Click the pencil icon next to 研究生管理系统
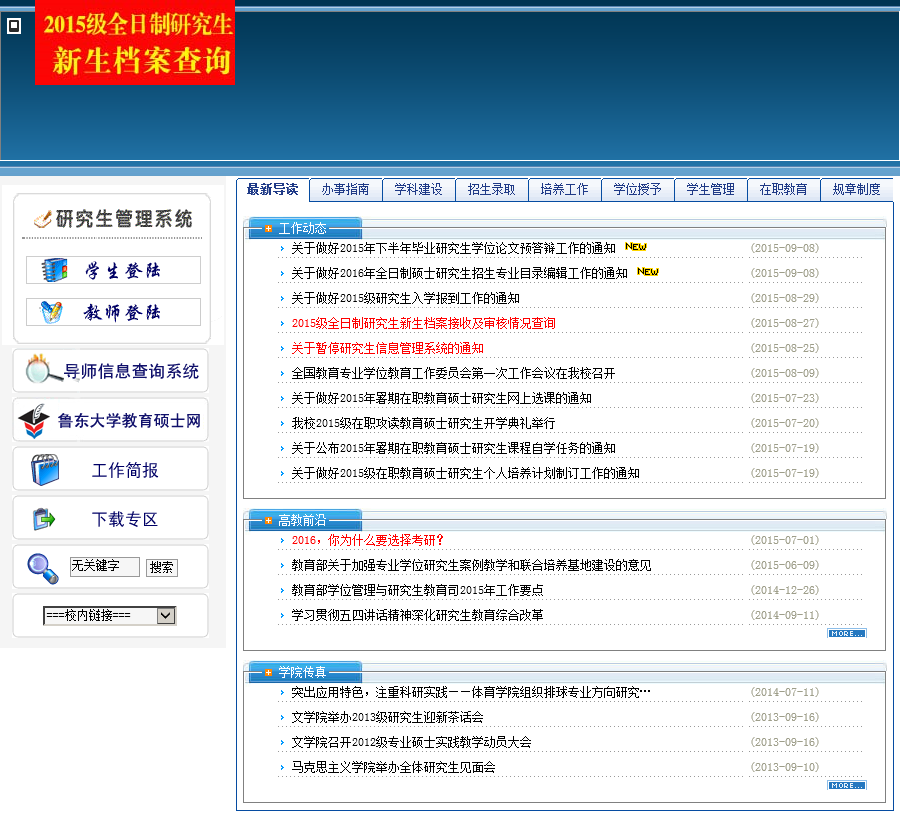This screenshot has width=900, height=818. pos(42,219)
